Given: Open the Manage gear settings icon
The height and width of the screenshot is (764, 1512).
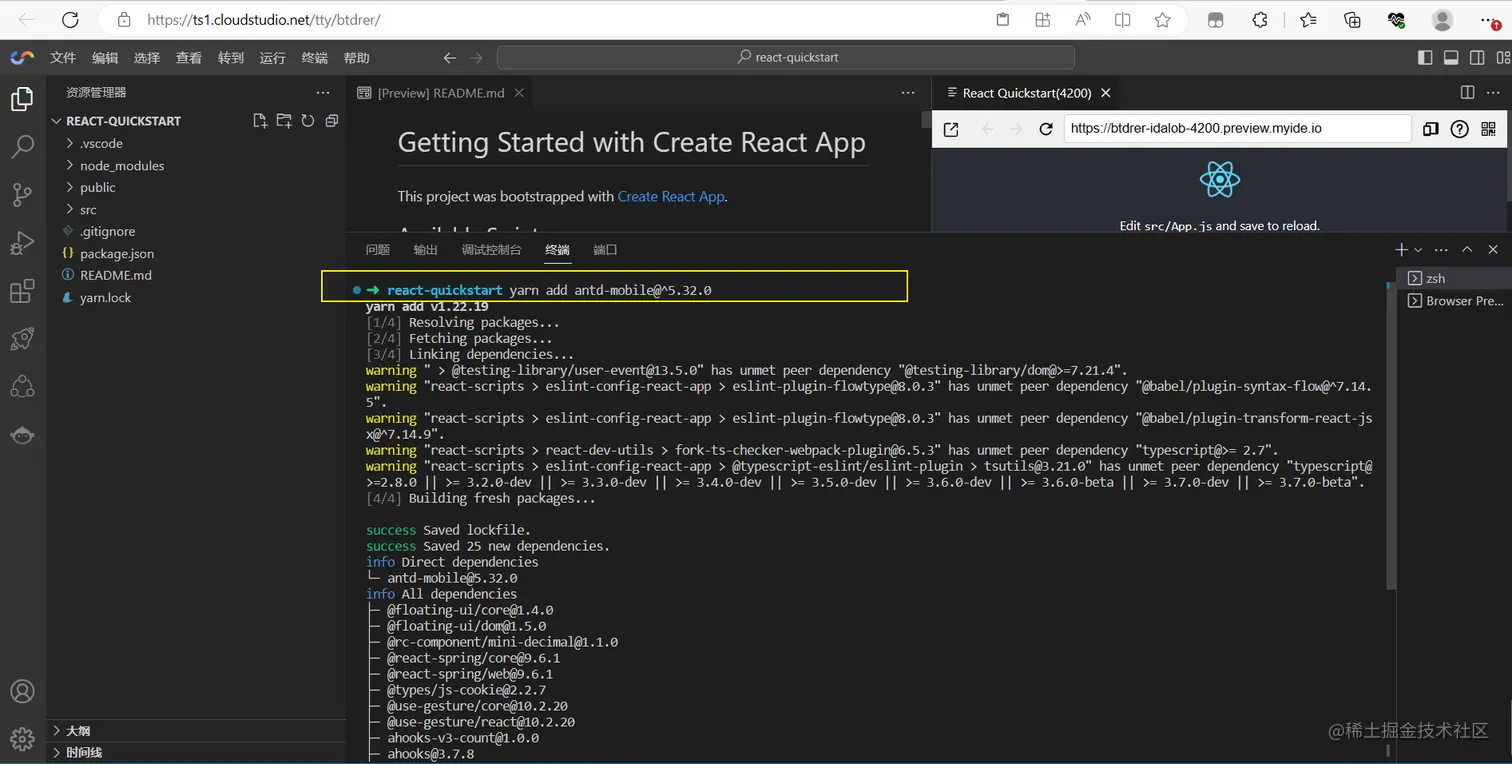Looking at the screenshot, I should coord(22,739).
